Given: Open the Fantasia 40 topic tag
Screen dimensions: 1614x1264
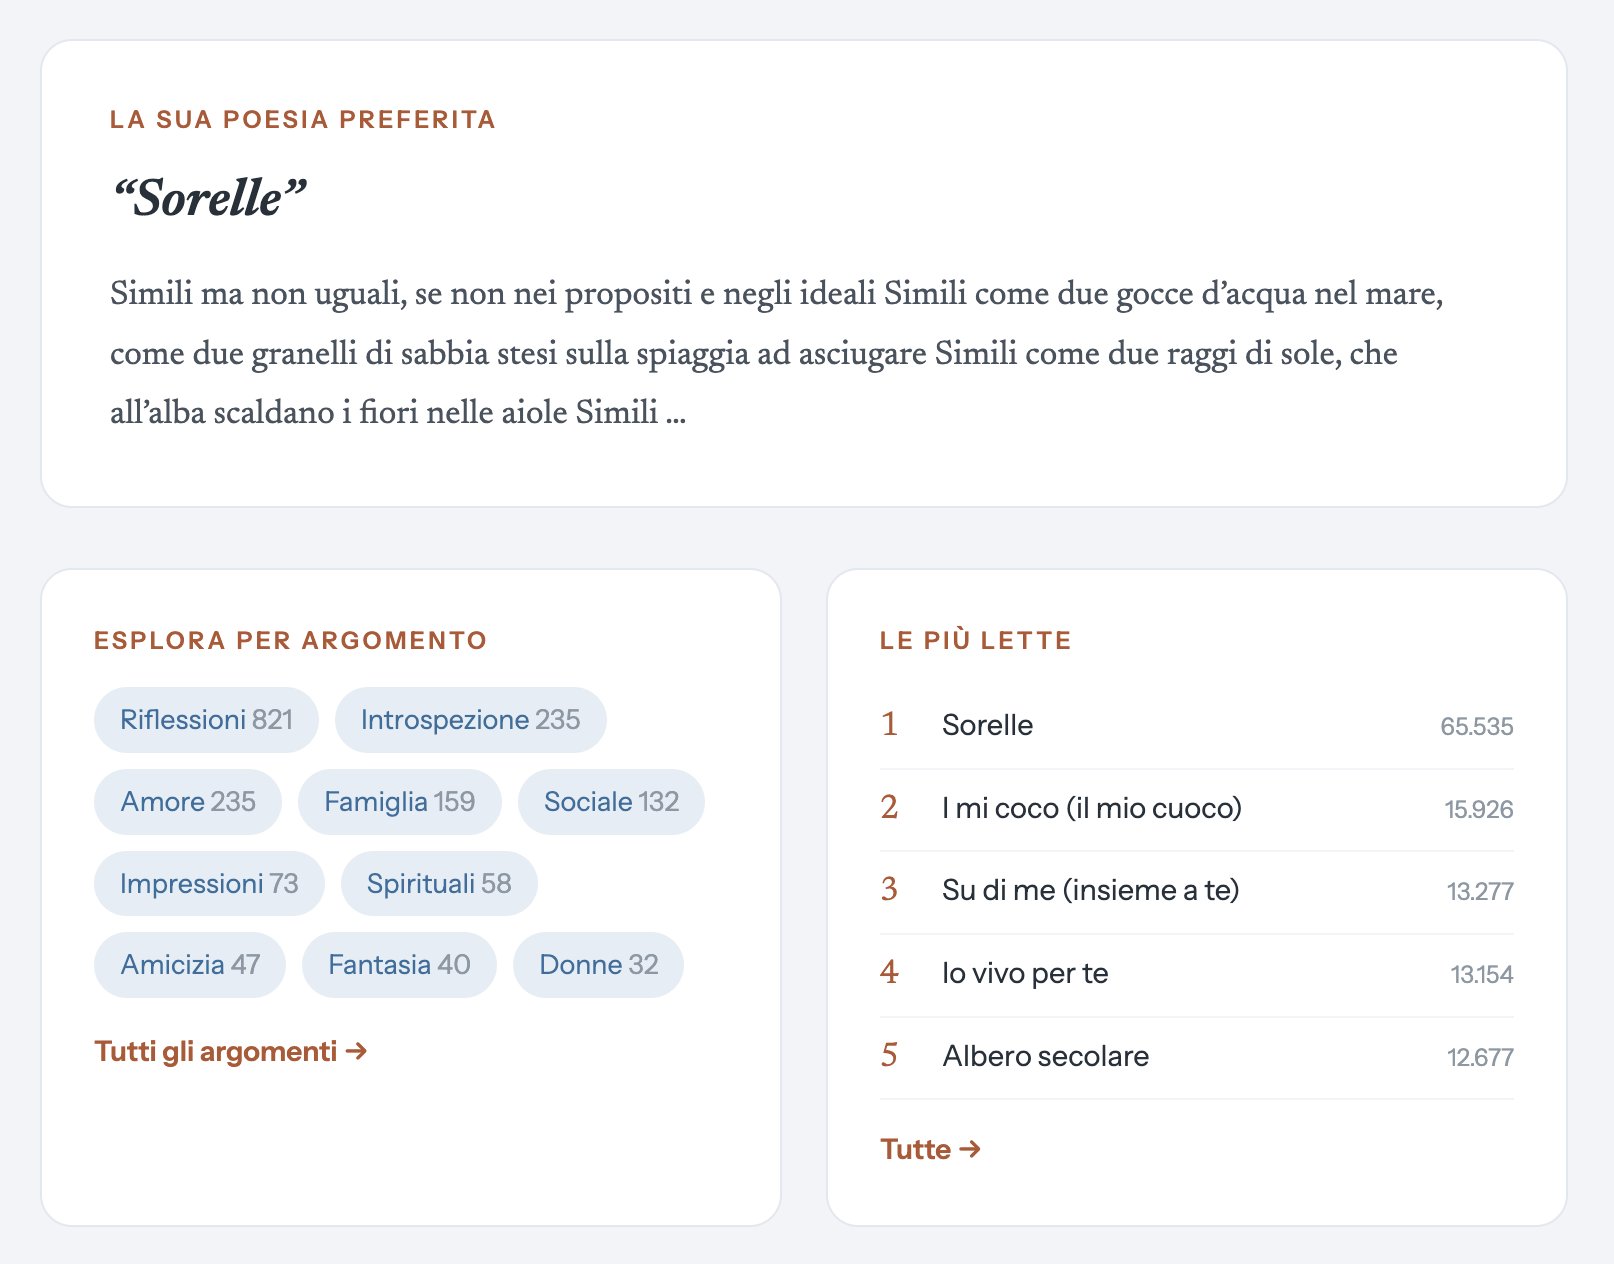Looking at the screenshot, I should tap(399, 965).
